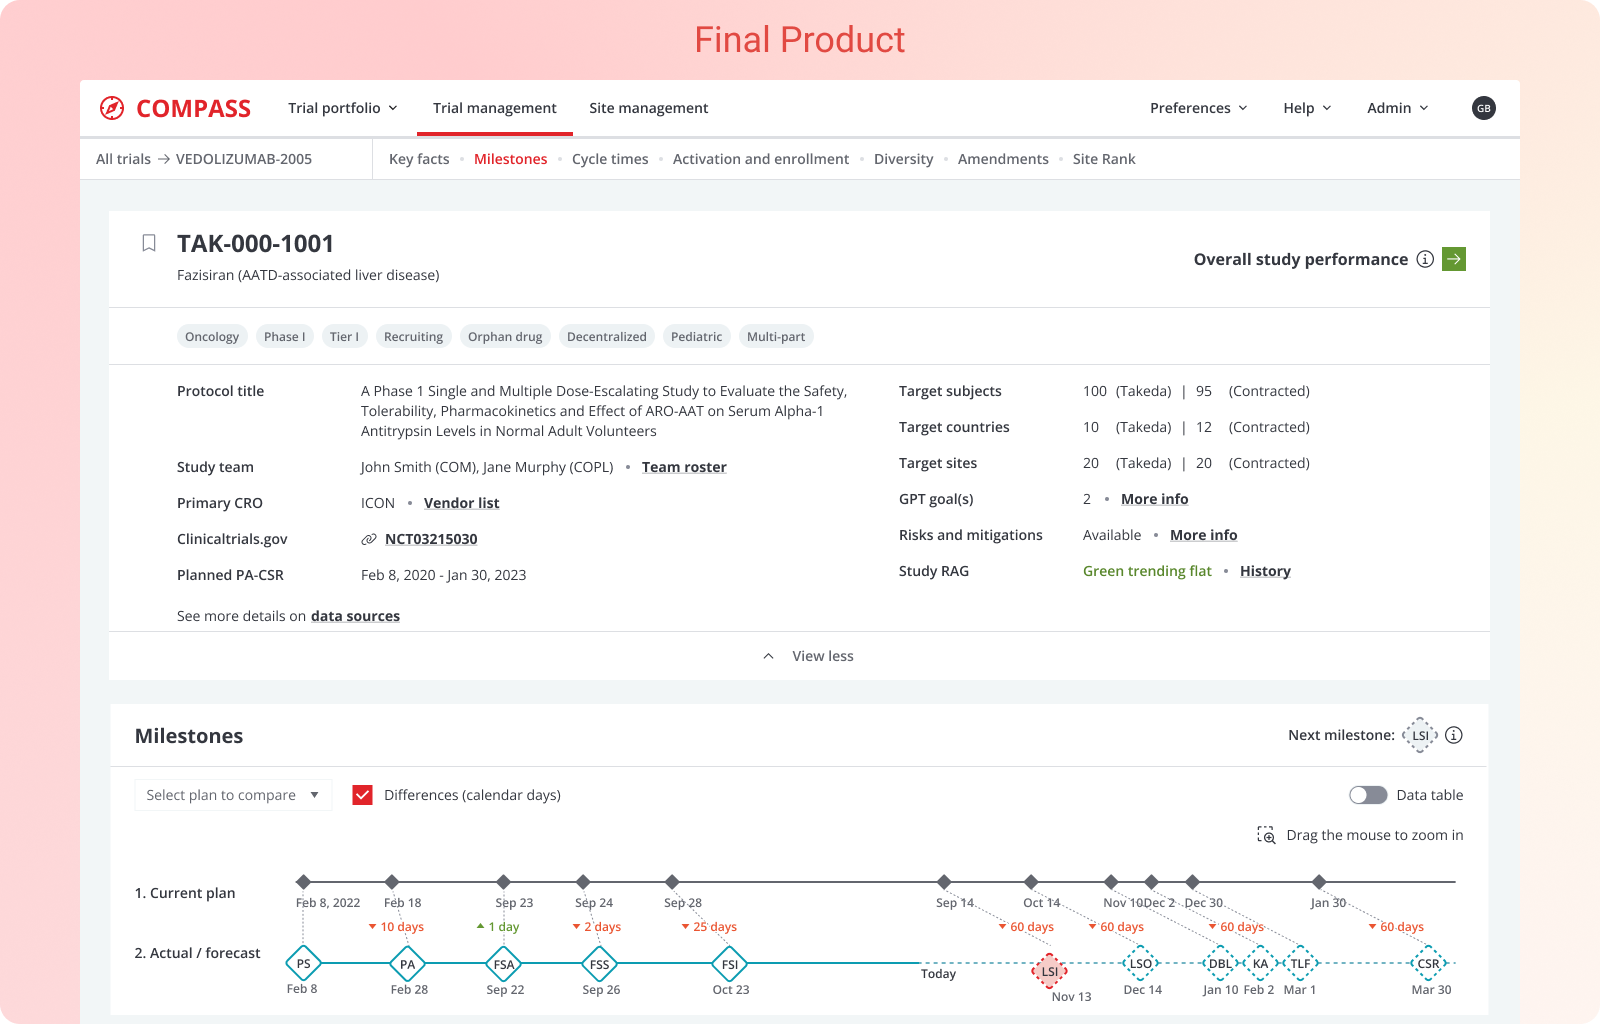
Task: Enable the Data table toggle
Action: pyautogui.click(x=1367, y=795)
